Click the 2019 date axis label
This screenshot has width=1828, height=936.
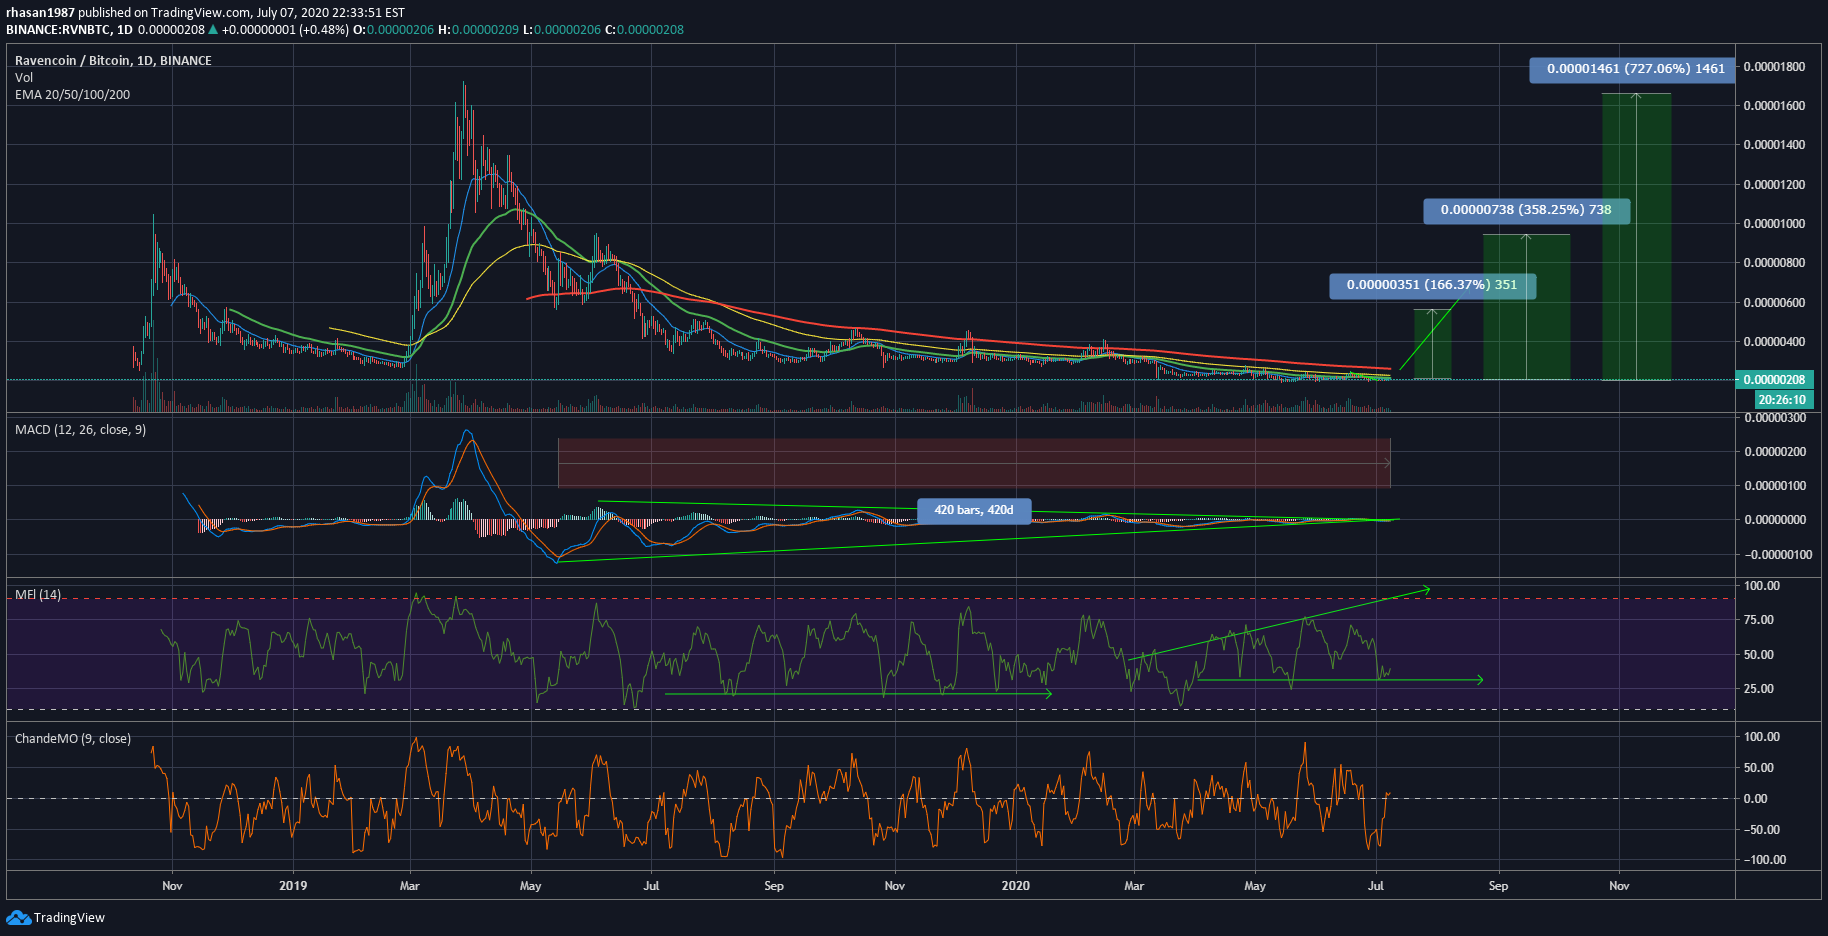293,886
